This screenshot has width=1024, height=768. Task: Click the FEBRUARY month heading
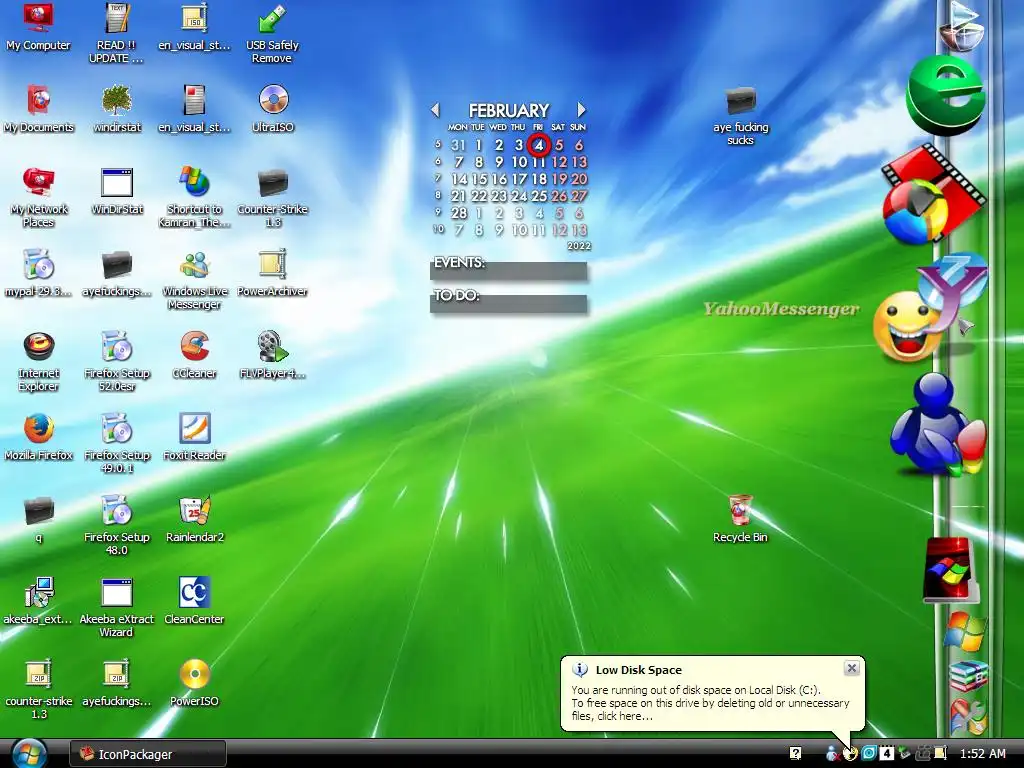pyautogui.click(x=509, y=110)
